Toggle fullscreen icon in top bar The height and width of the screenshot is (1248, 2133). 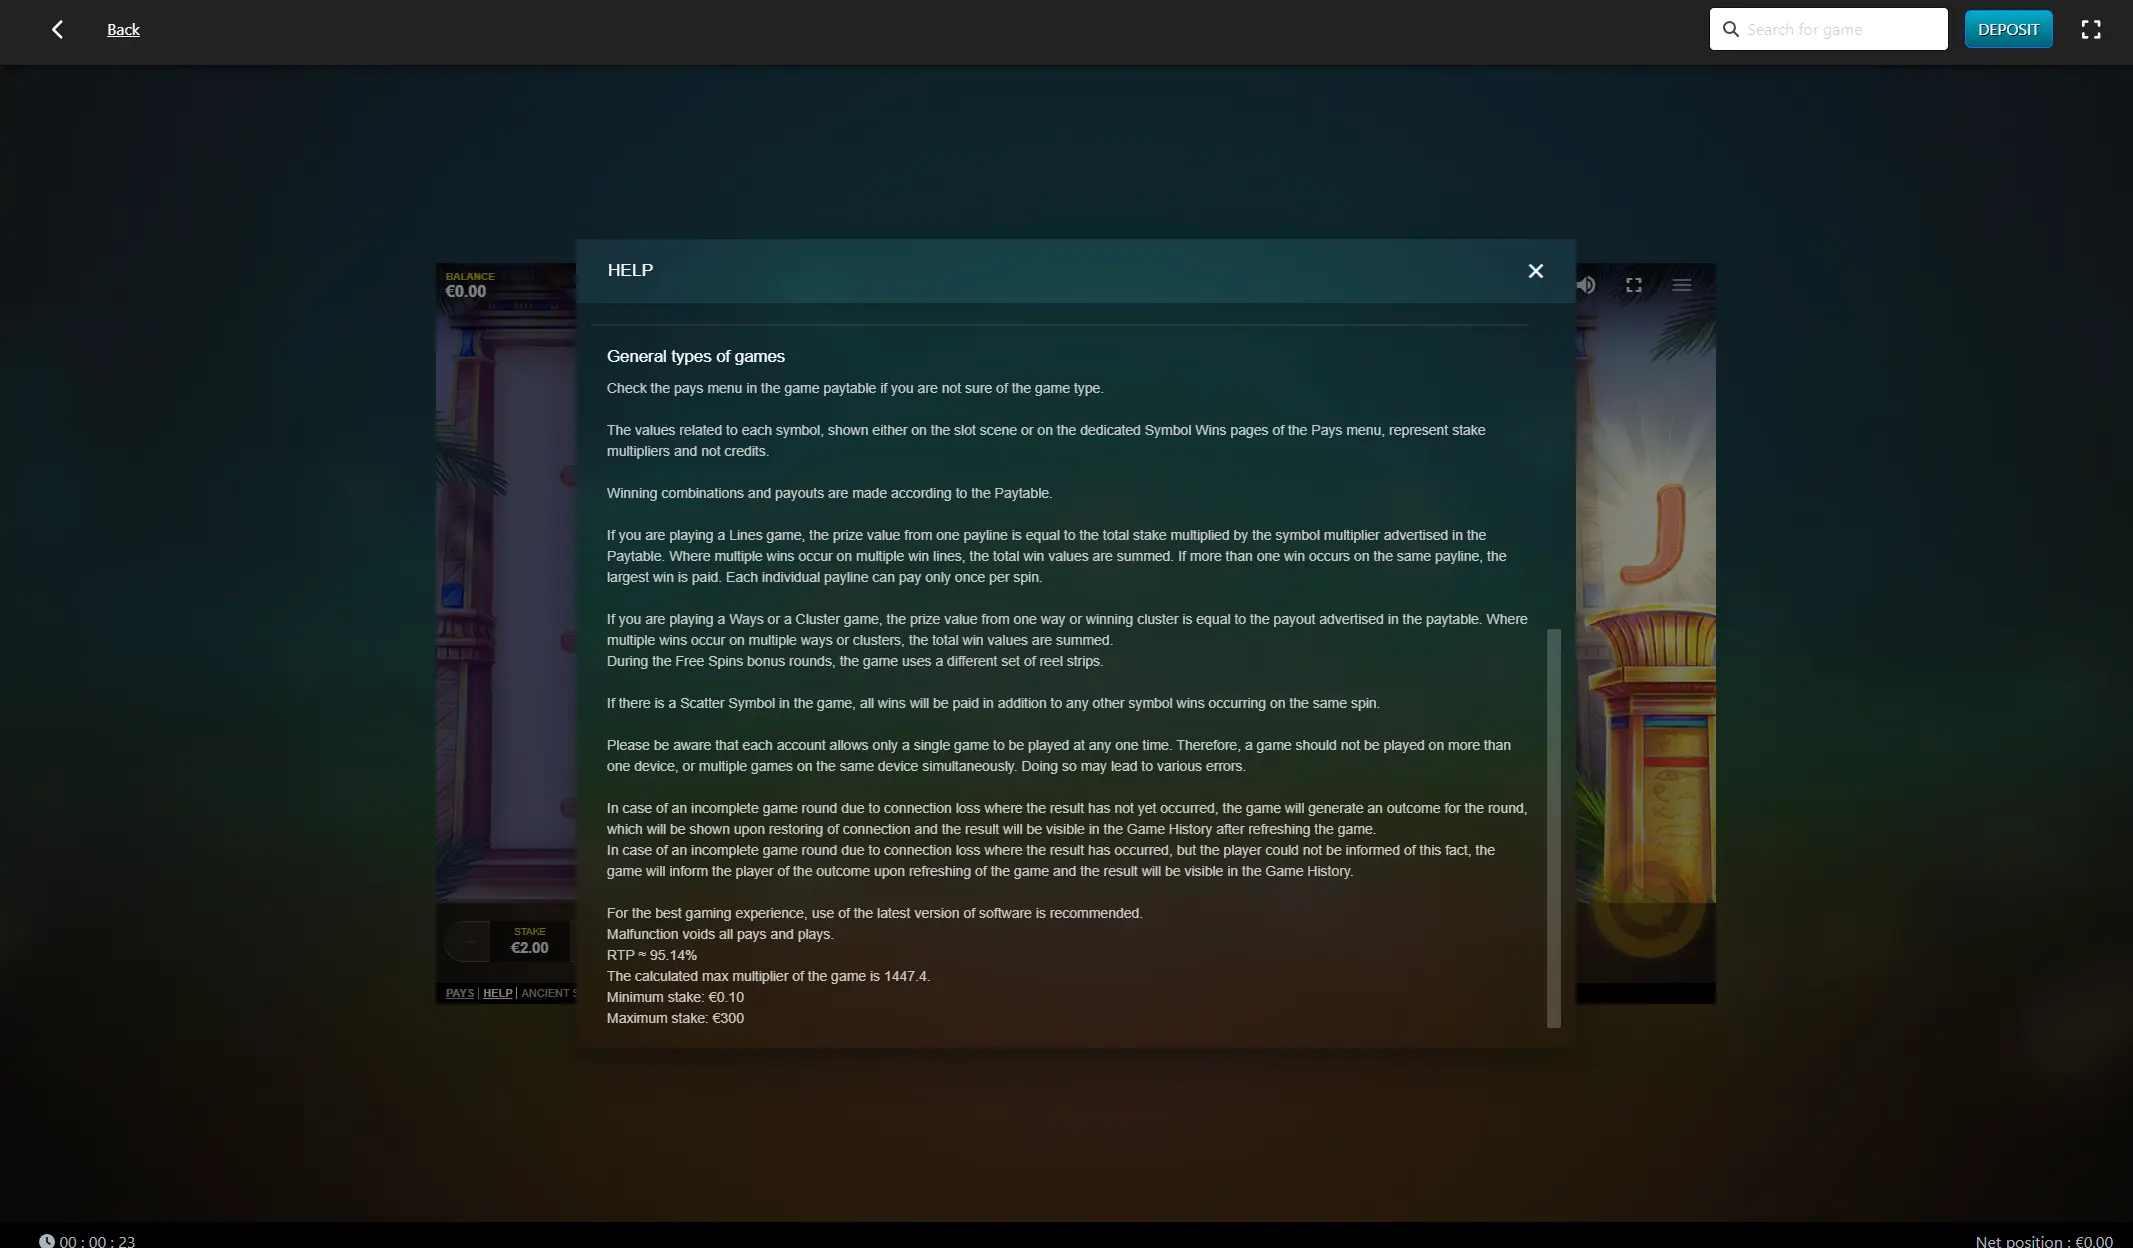coord(2091,30)
